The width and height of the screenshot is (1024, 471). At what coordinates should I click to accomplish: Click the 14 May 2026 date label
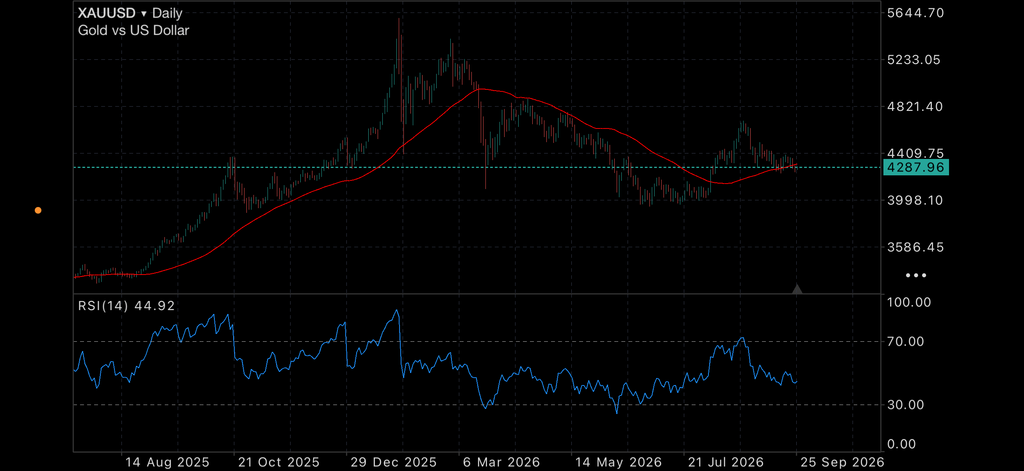pos(618,462)
